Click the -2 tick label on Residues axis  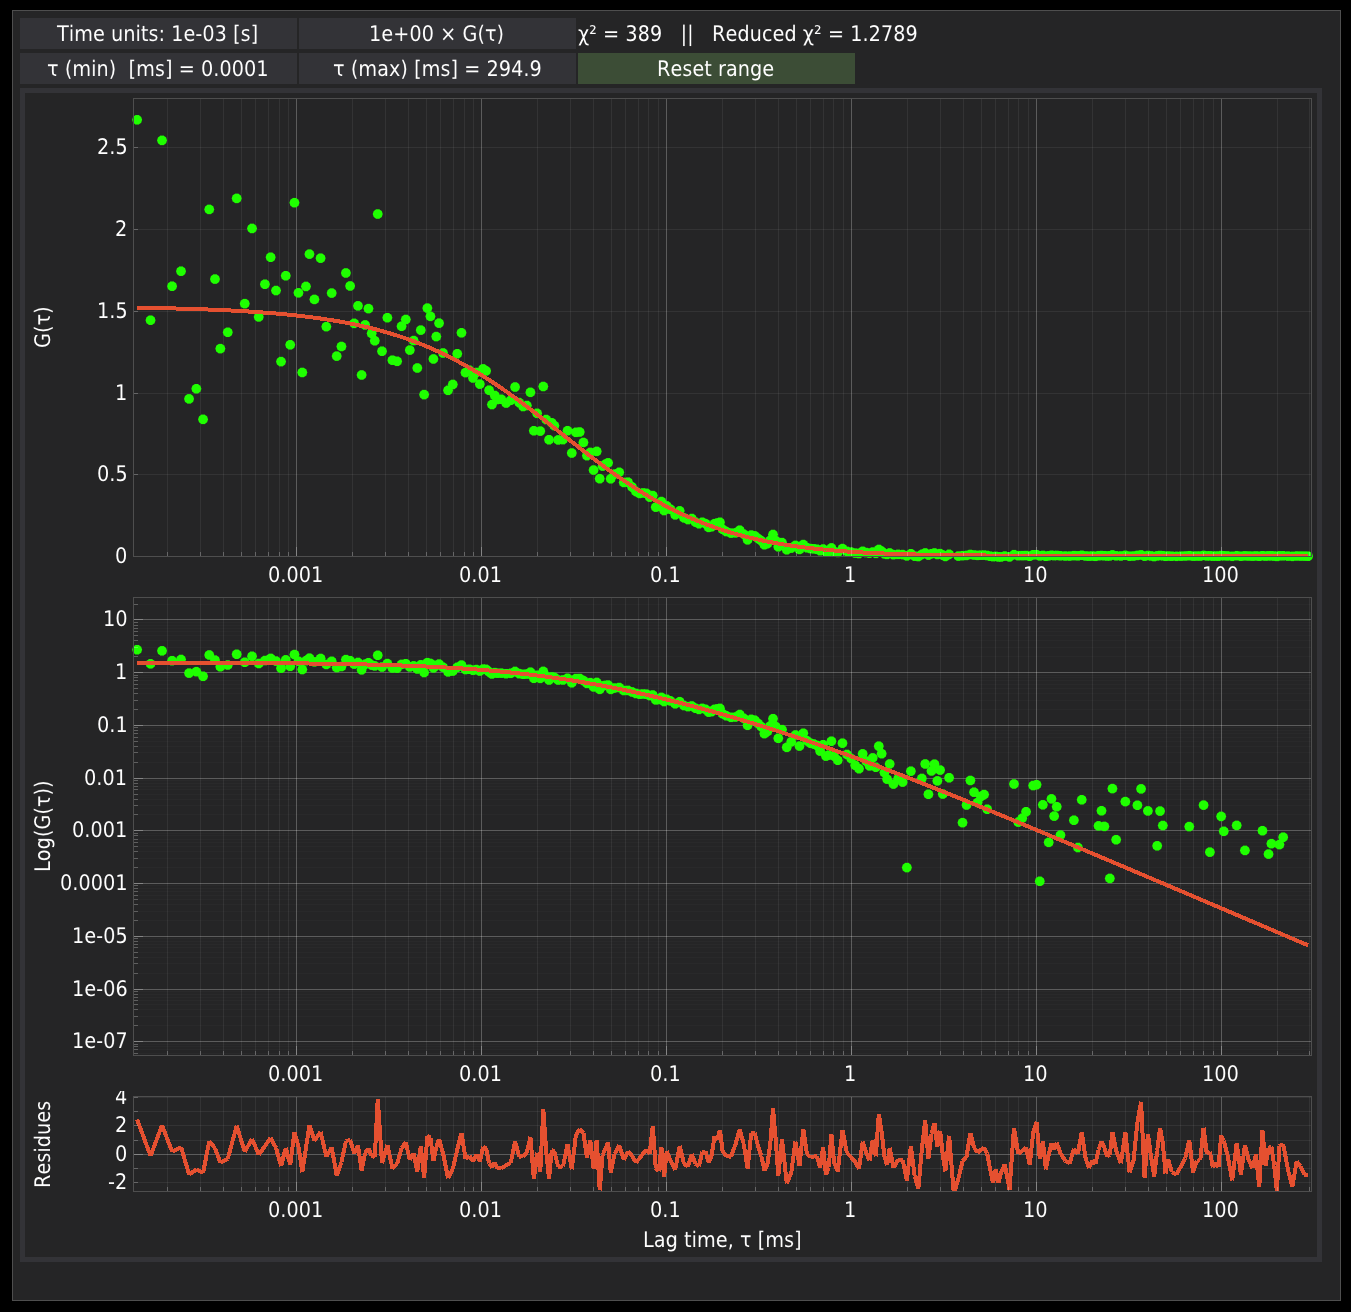click(x=117, y=1182)
